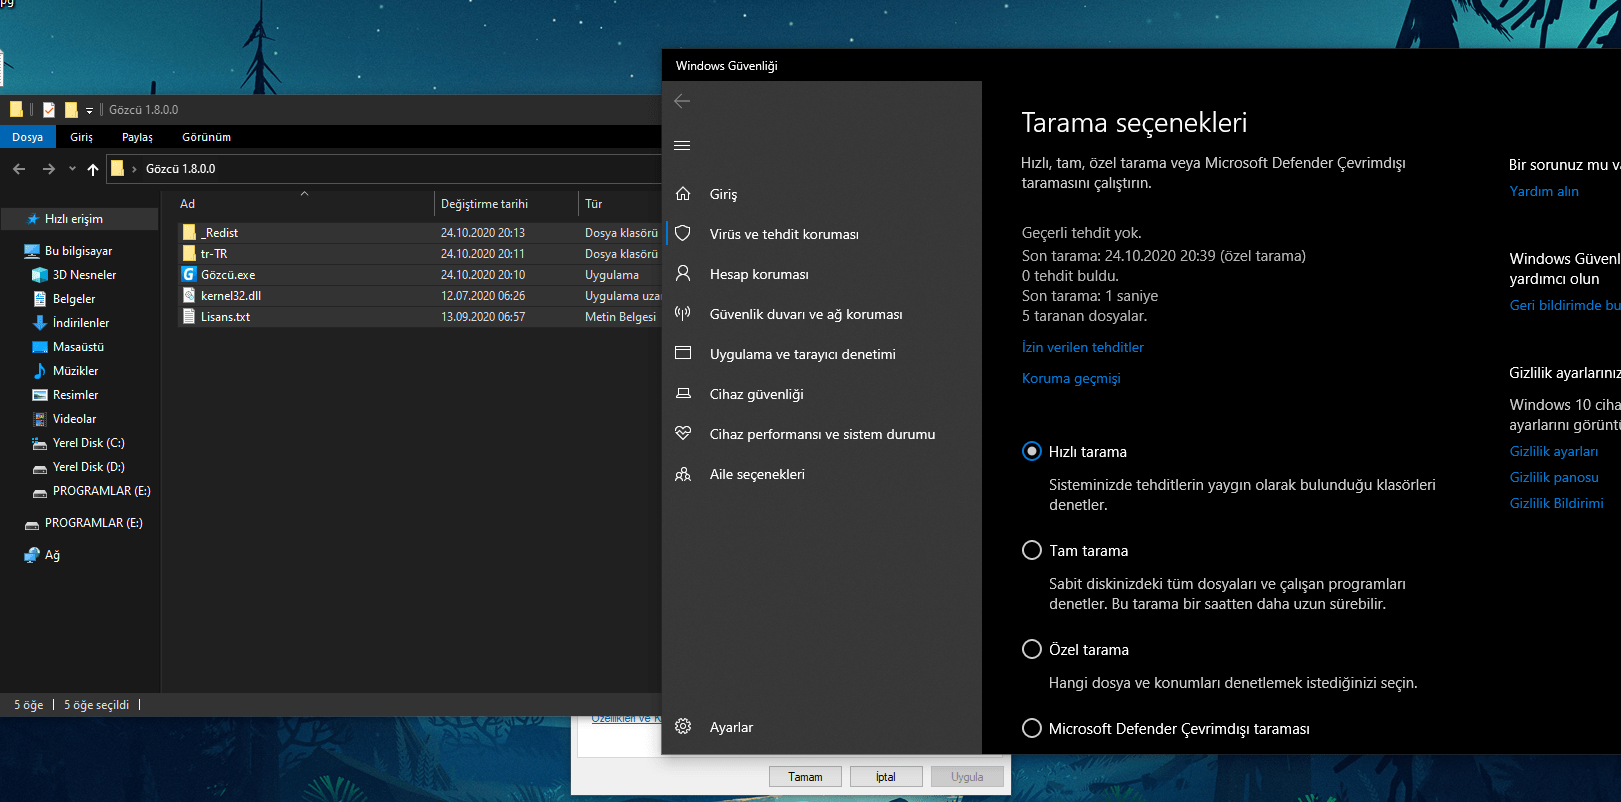
Task: Click the Gözcü.exe application icon
Action: point(189,274)
